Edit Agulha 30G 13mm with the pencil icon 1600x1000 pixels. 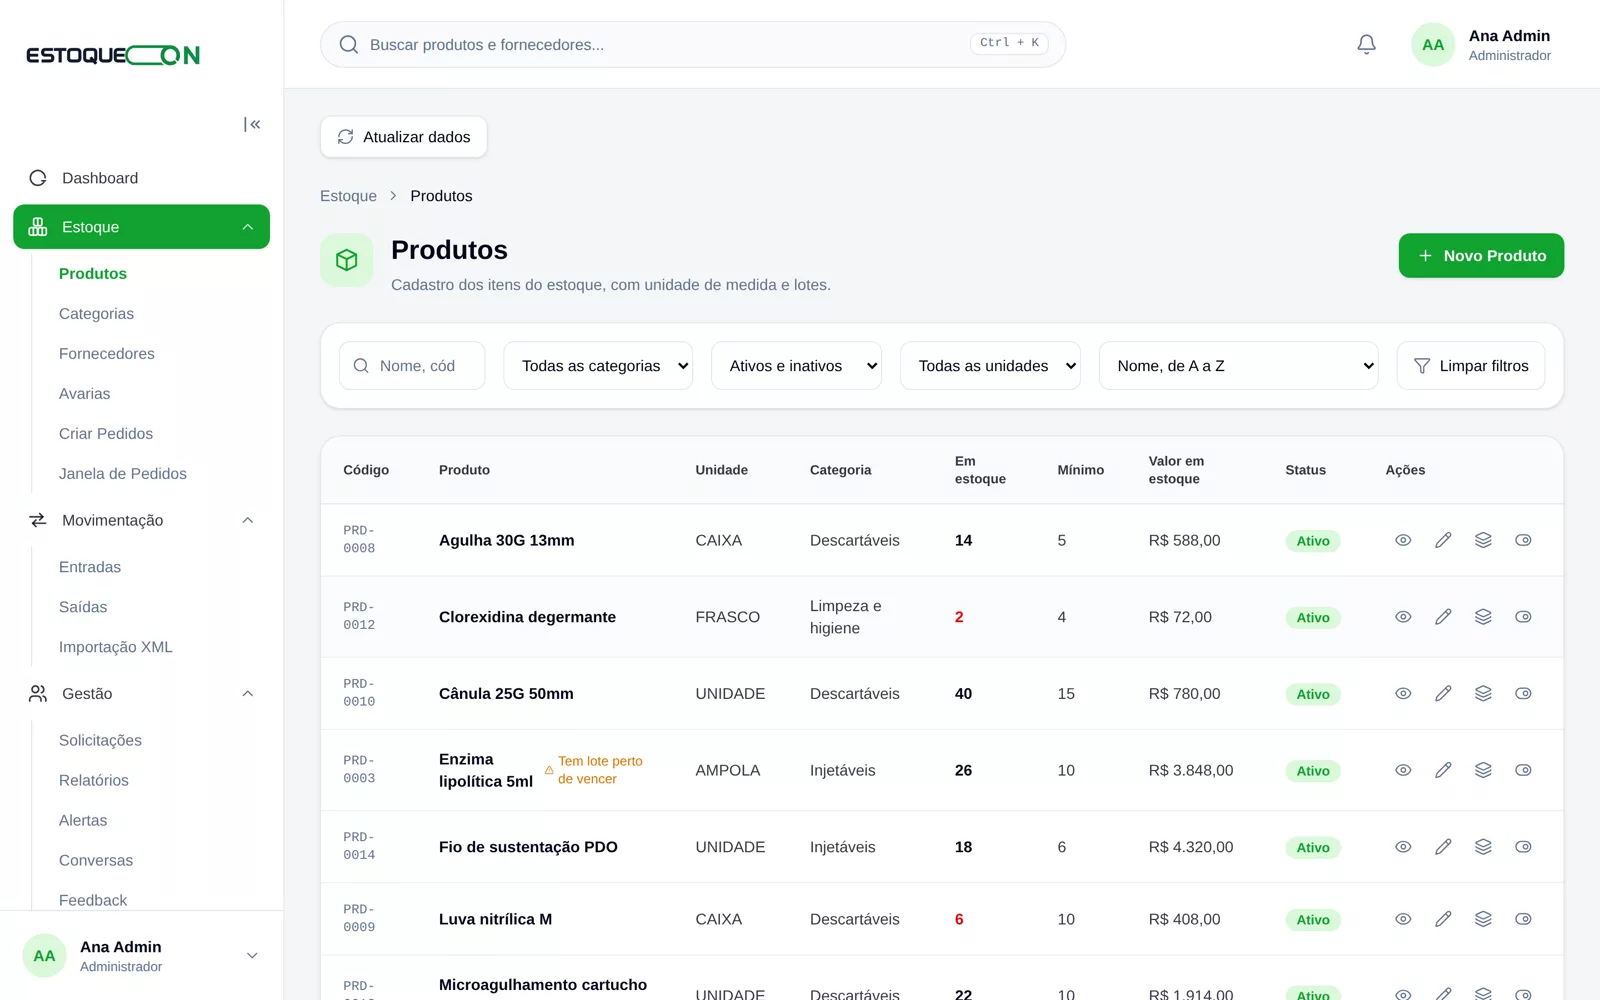(x=1443, y=540)
